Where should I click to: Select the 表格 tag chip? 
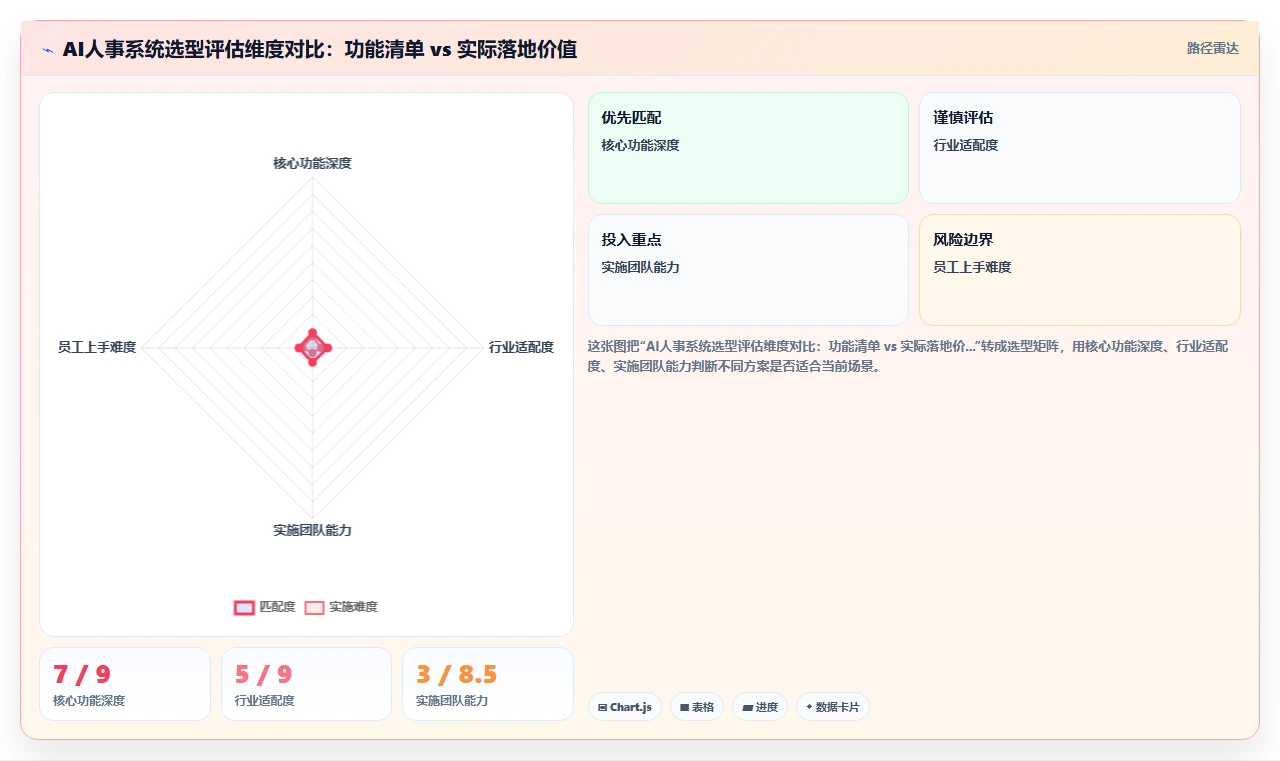pyautogui.click(x=697, y=707)
